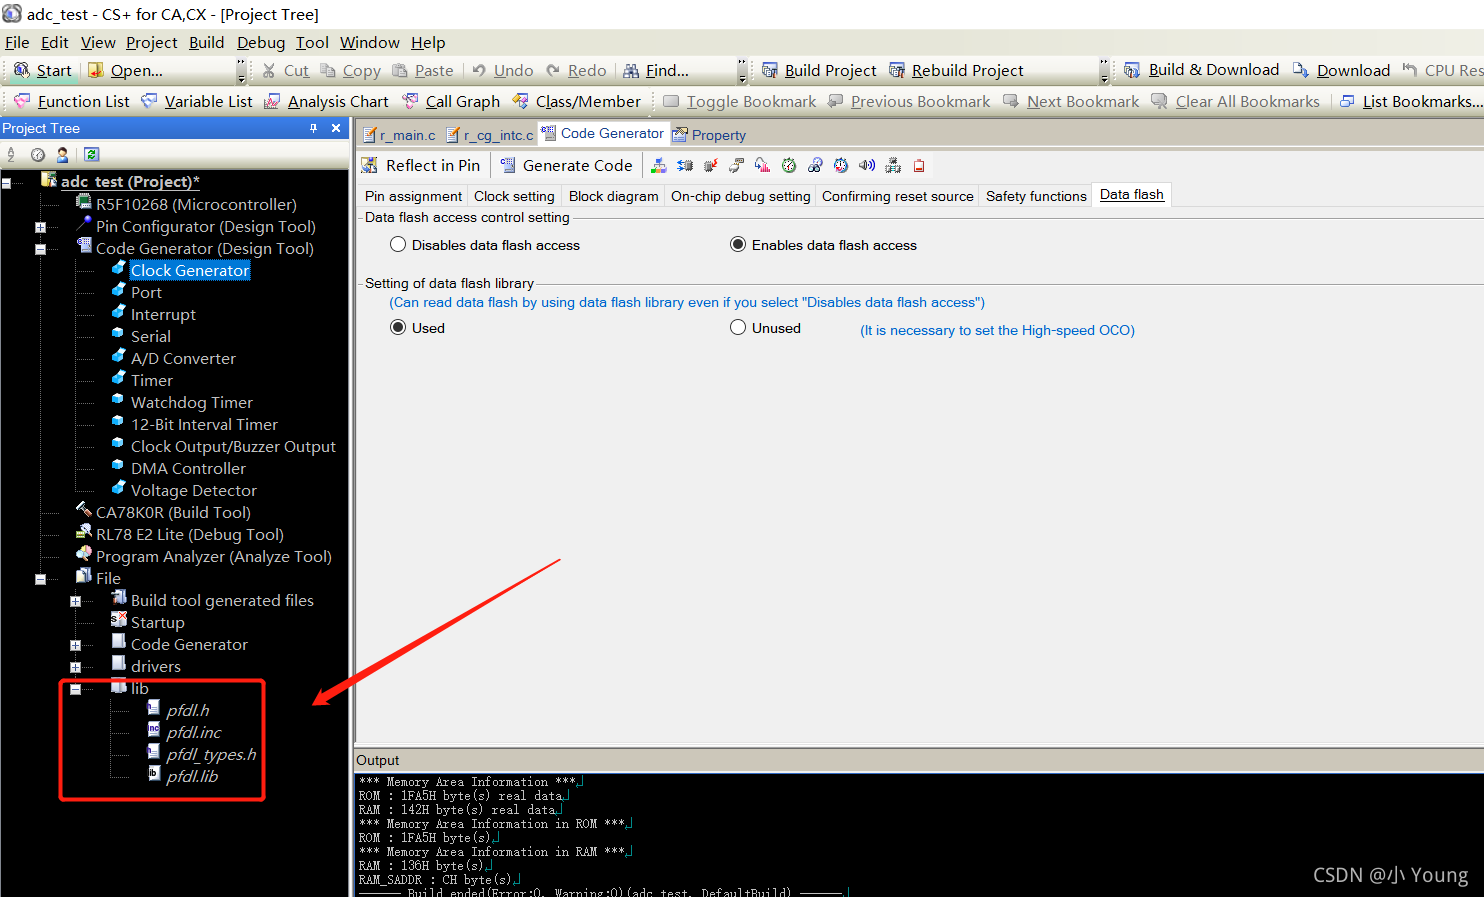Click Rebuild Project in toolbar
1484x897 pixels.
pos(956,70)
